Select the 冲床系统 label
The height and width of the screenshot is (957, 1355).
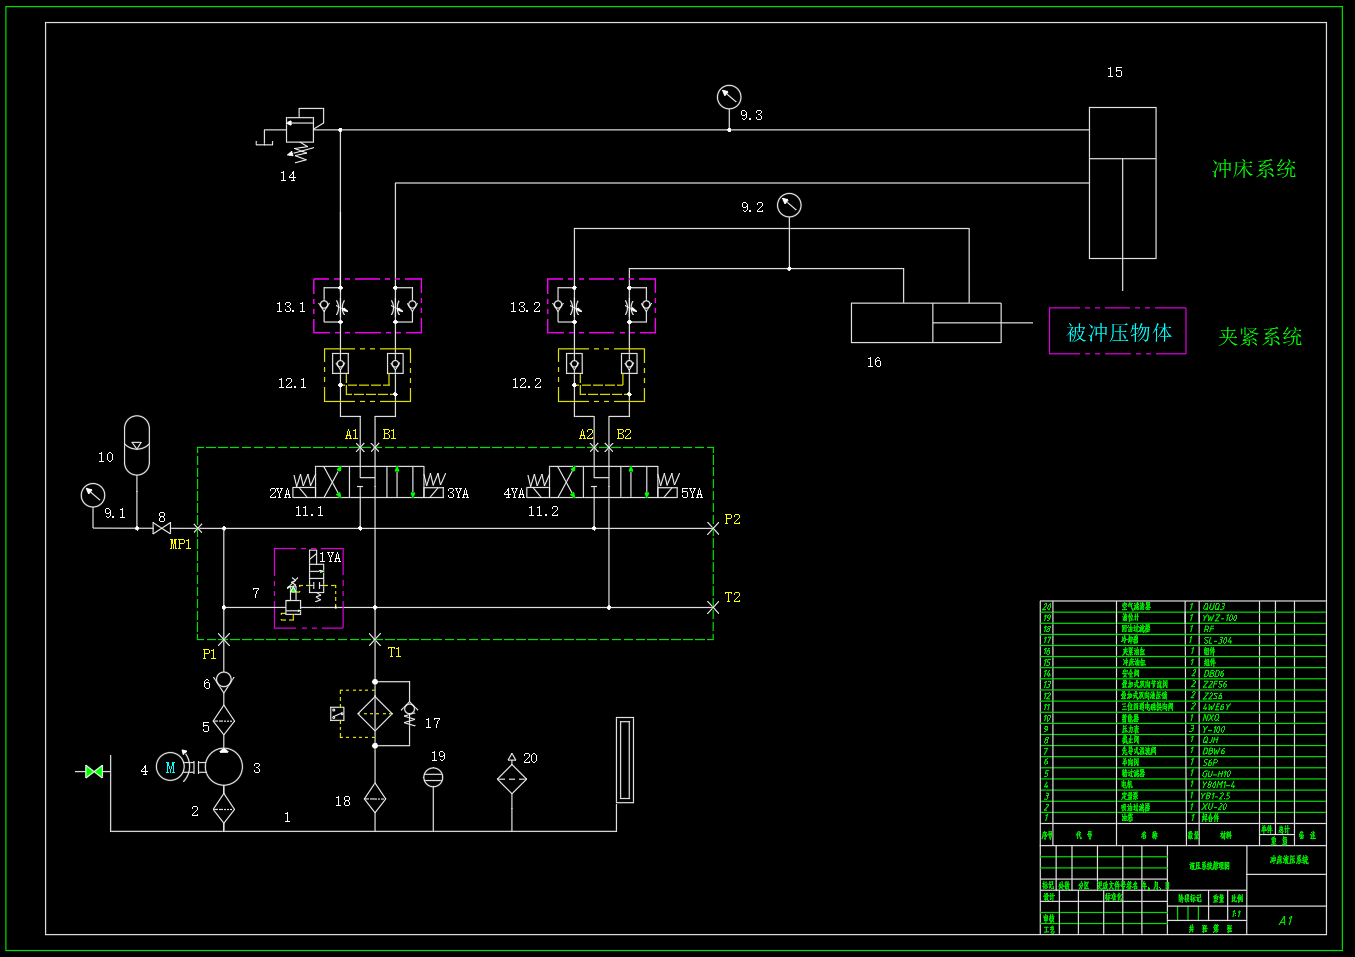[x=1254, y=169]
